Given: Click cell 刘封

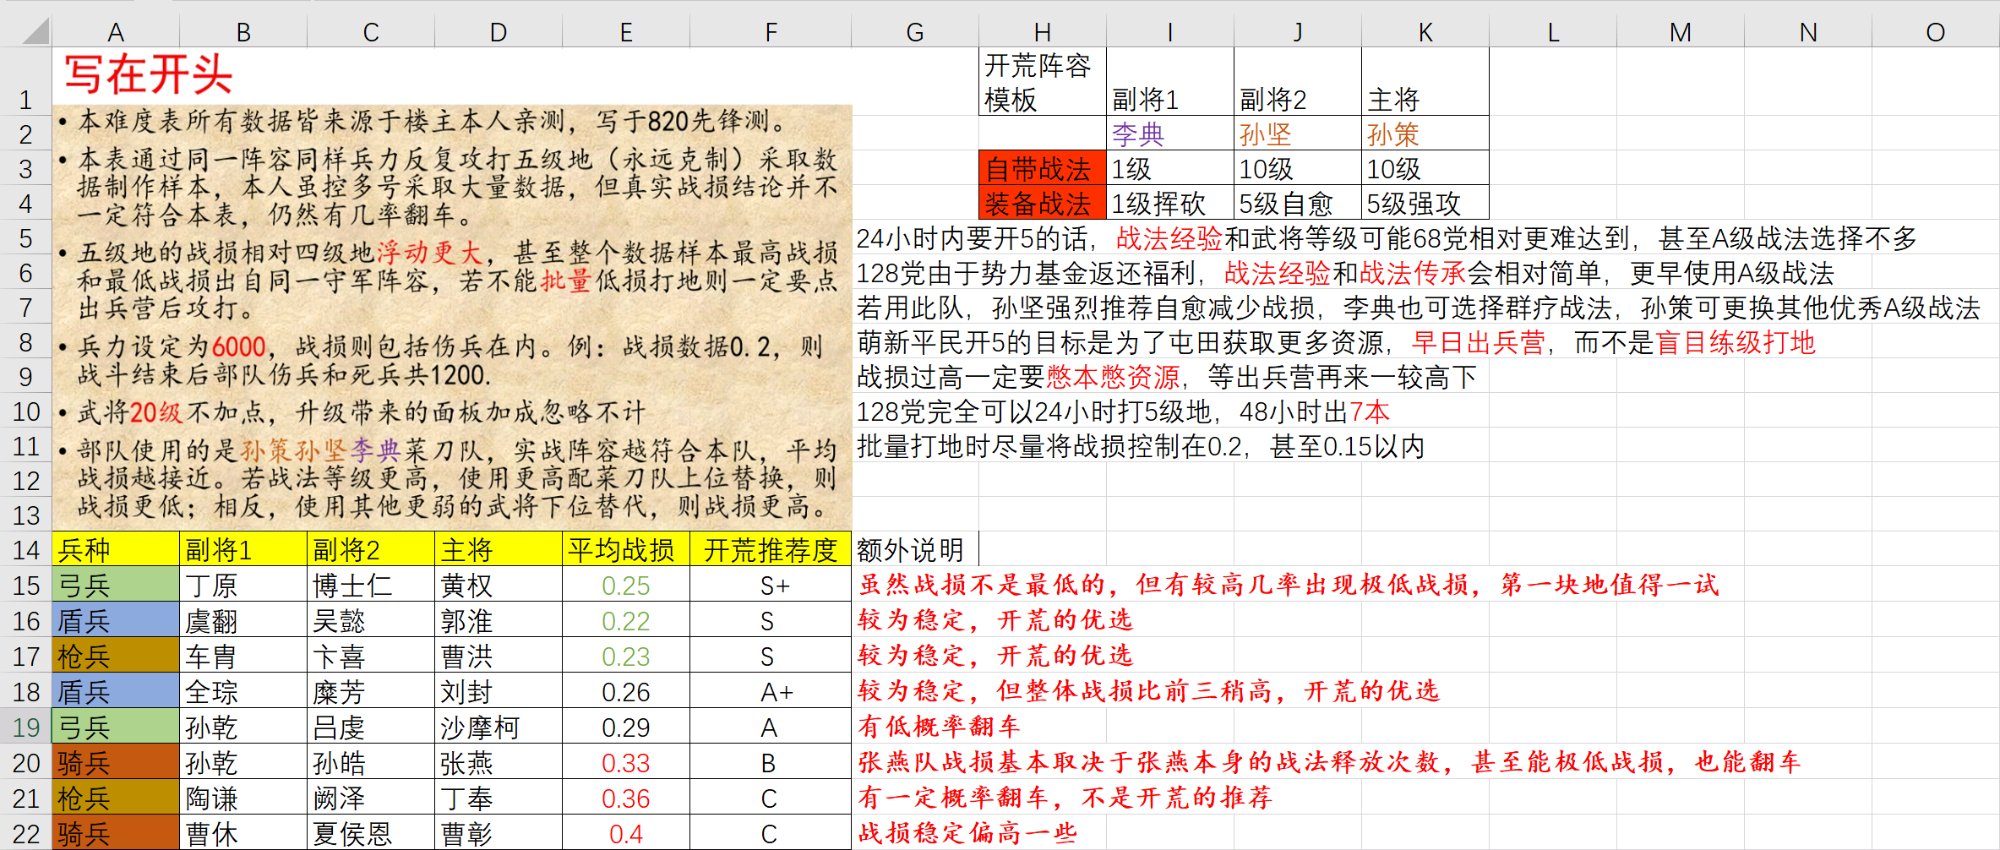Looking at the screenshot, I should pos(498,692).
